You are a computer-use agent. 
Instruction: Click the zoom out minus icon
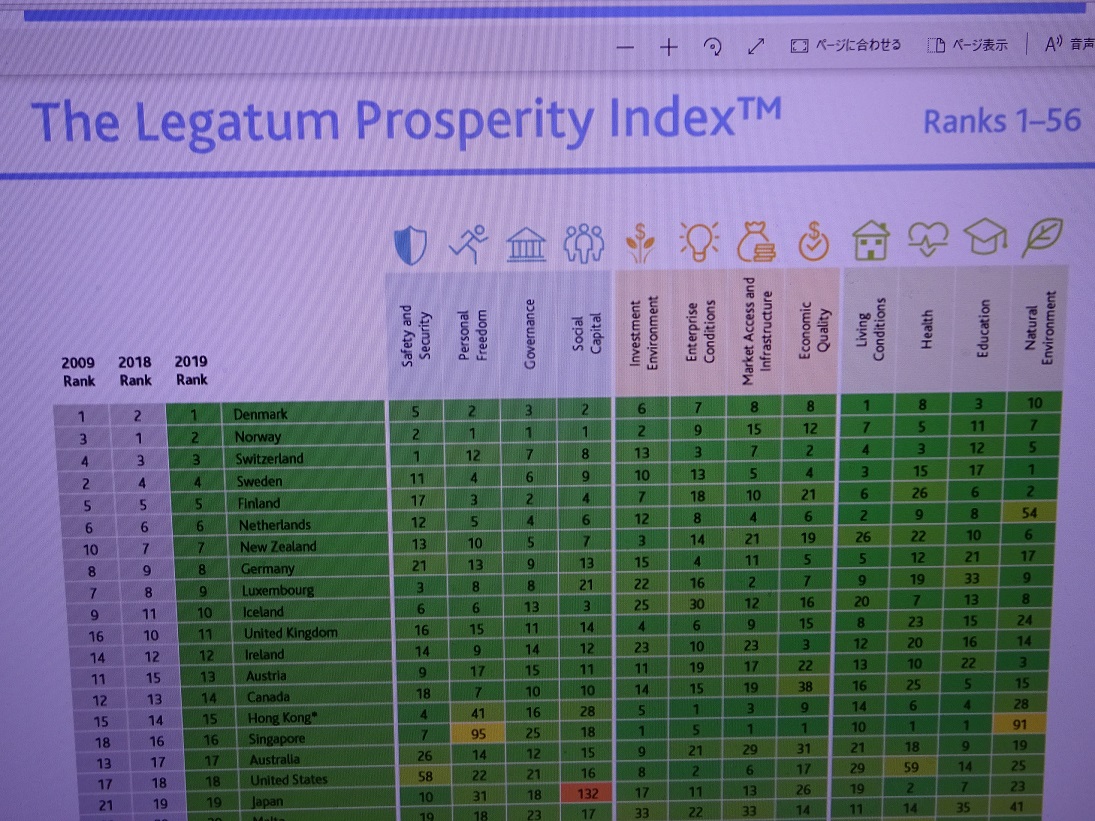[x=625, y=47]
